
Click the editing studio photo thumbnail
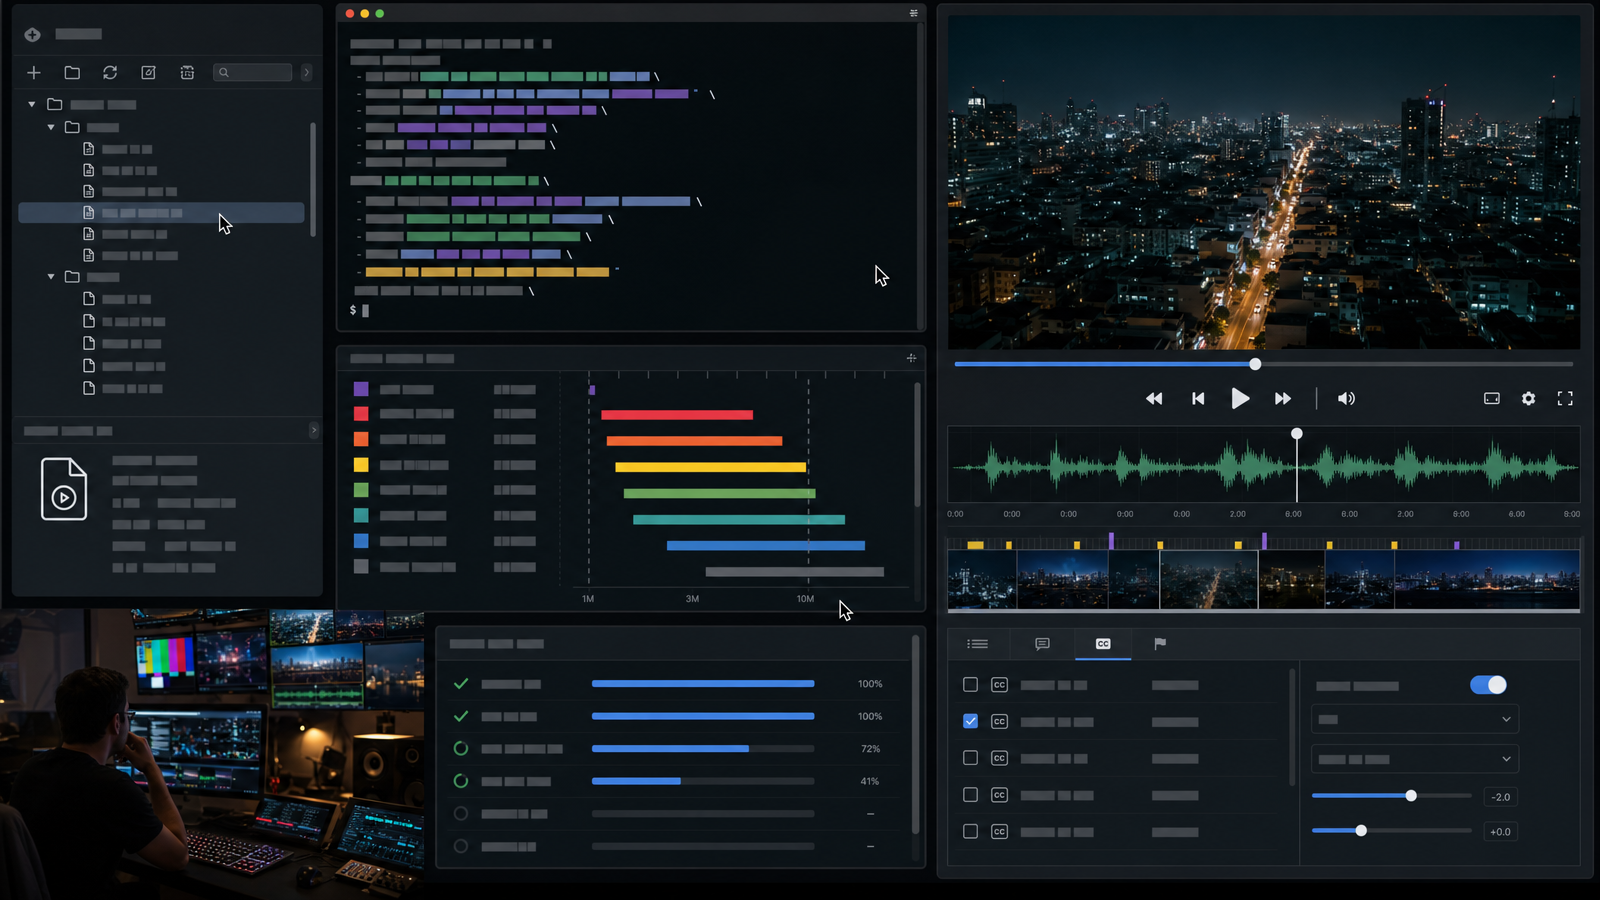point(212,754)
